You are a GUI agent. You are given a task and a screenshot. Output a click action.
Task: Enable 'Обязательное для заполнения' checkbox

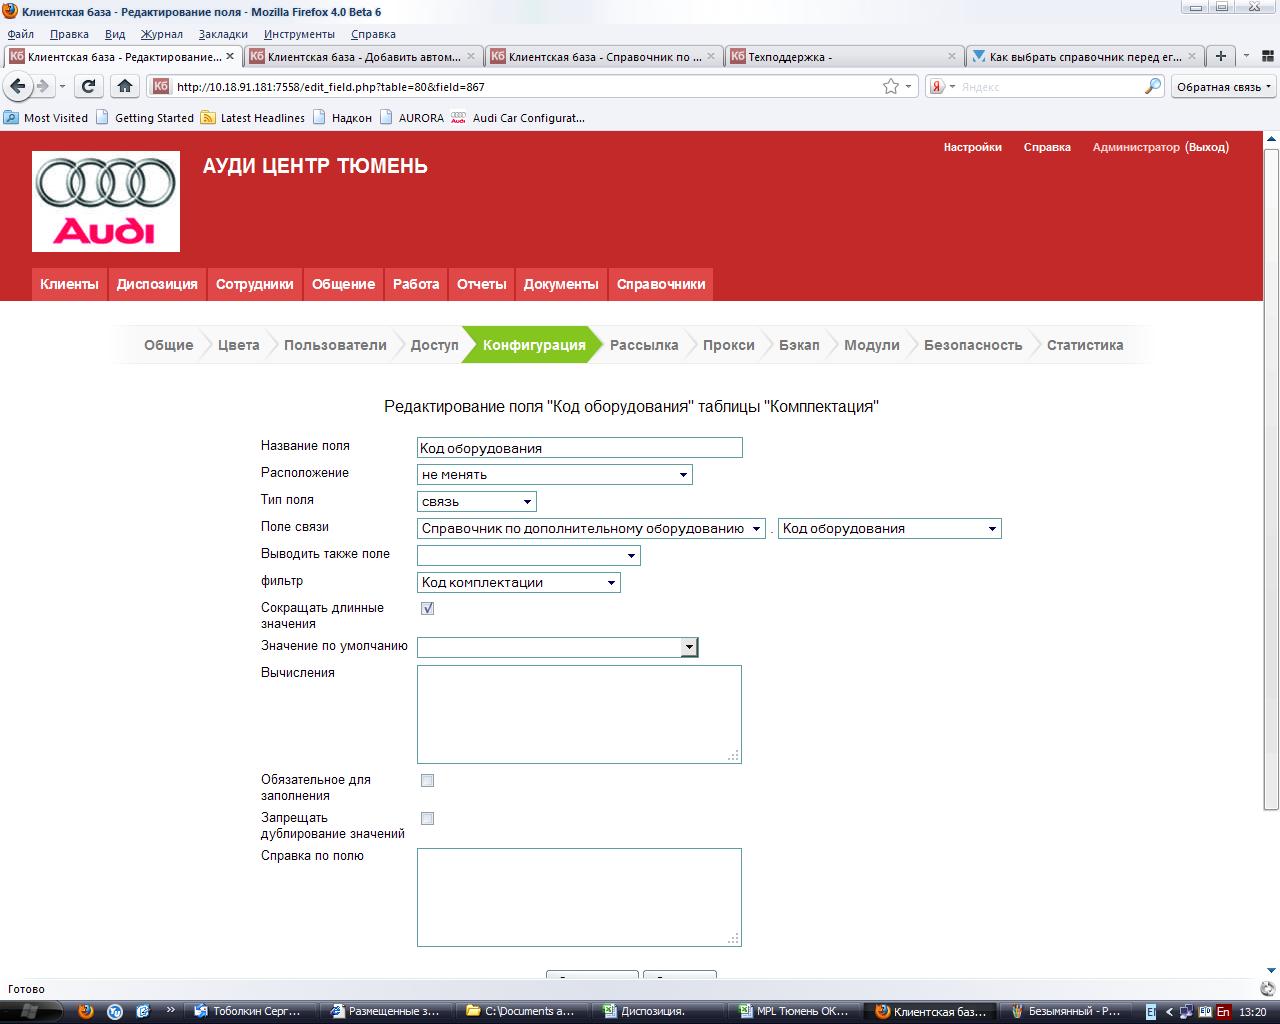pyautogui.click(x=427, y=780)
